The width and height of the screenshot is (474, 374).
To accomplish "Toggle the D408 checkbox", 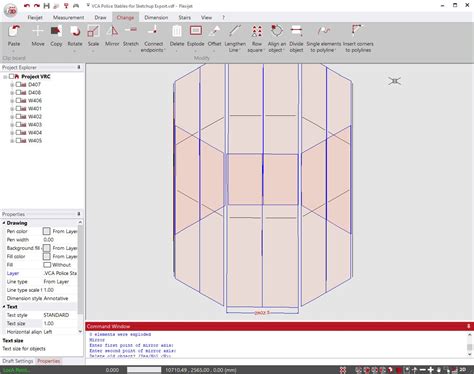I will 18,93.
